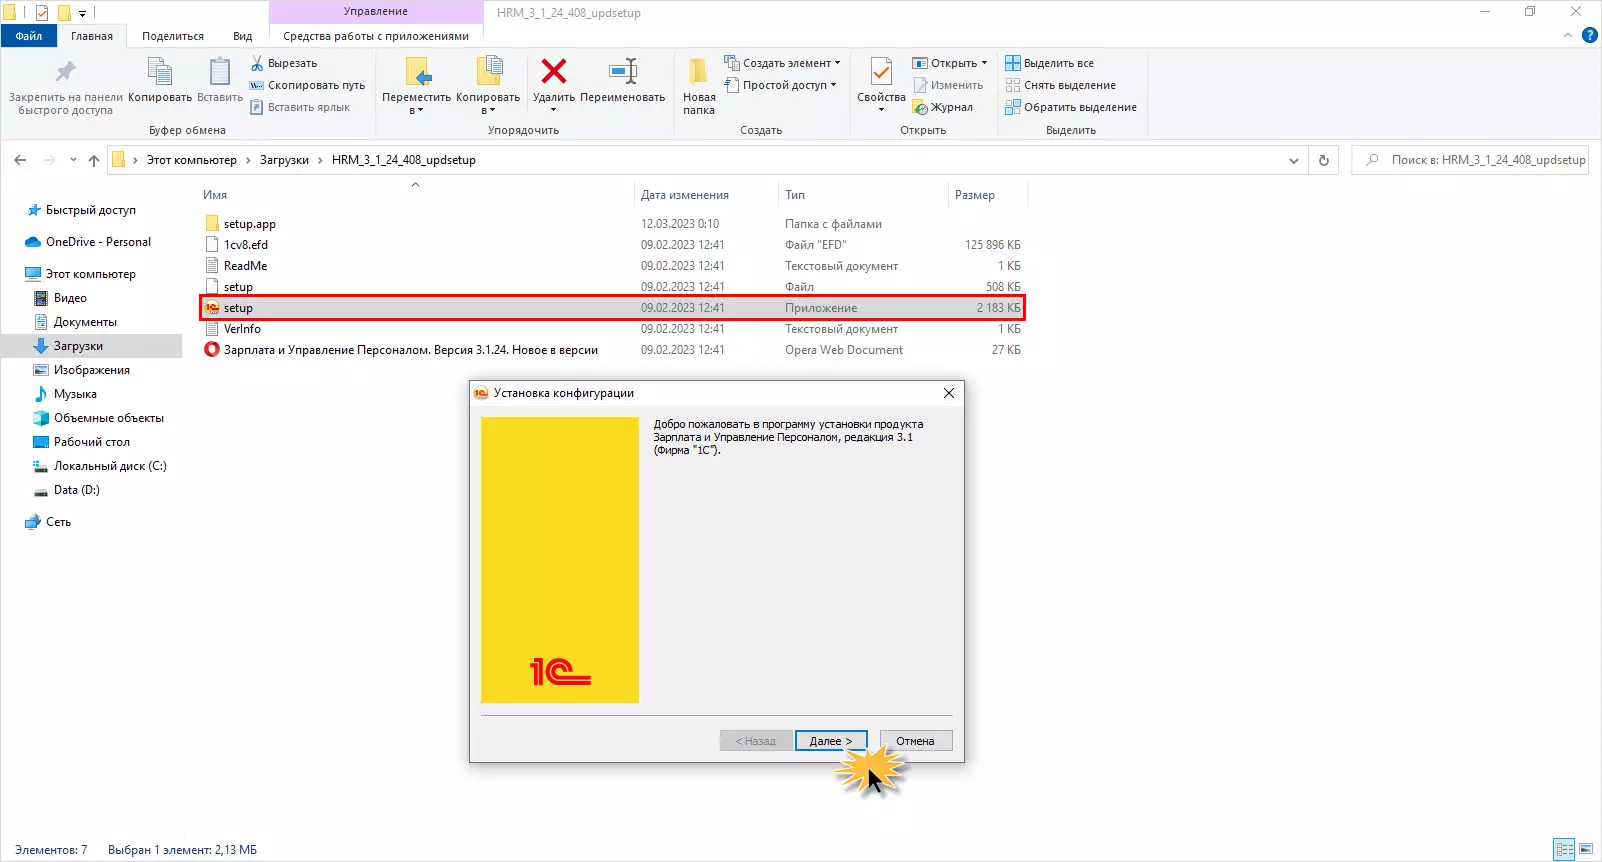Click the Refresh address bar icon

coord(1324,160)
